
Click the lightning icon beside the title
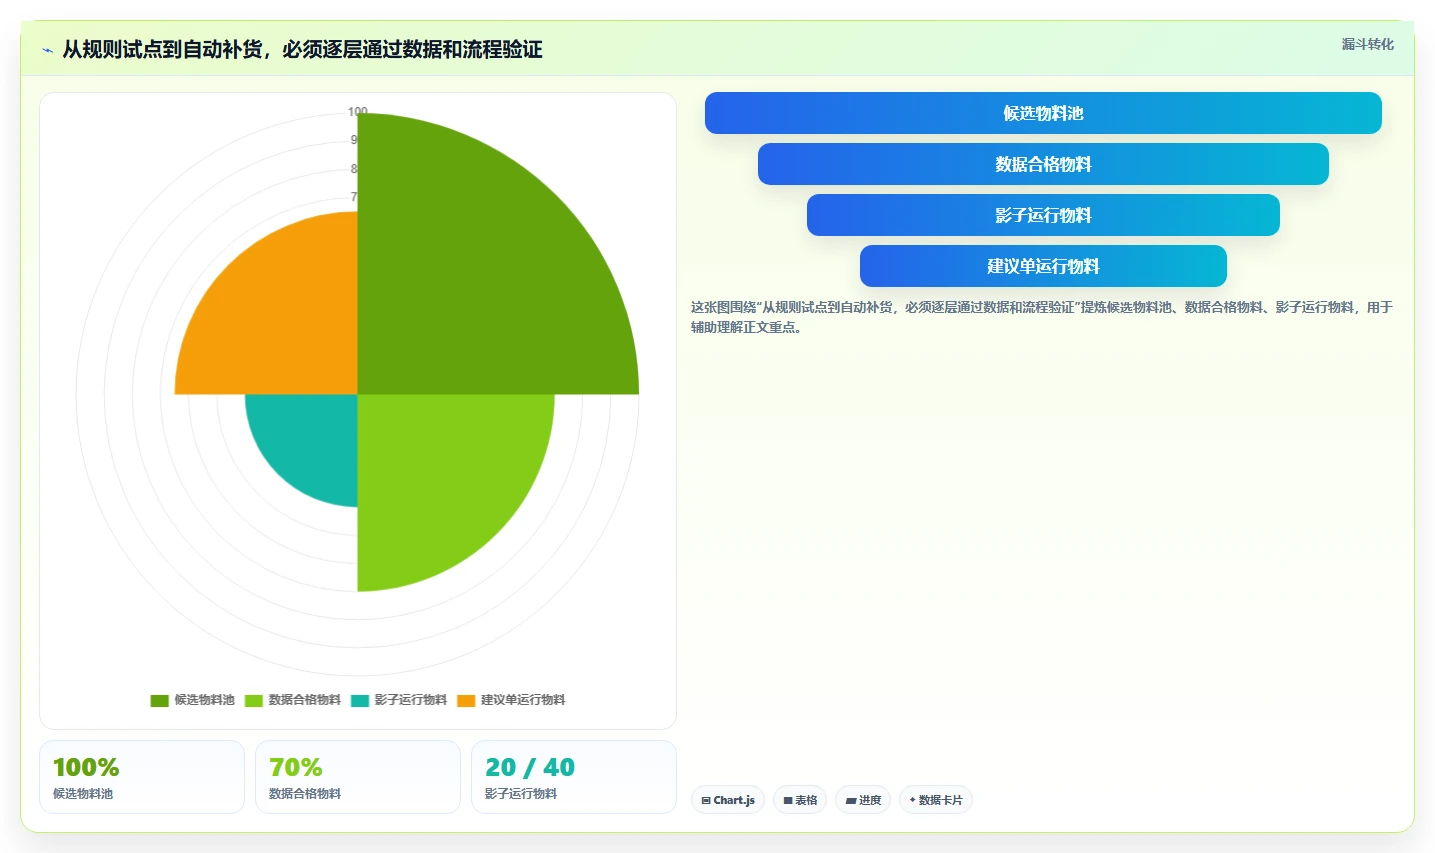[x=47, y=50]
